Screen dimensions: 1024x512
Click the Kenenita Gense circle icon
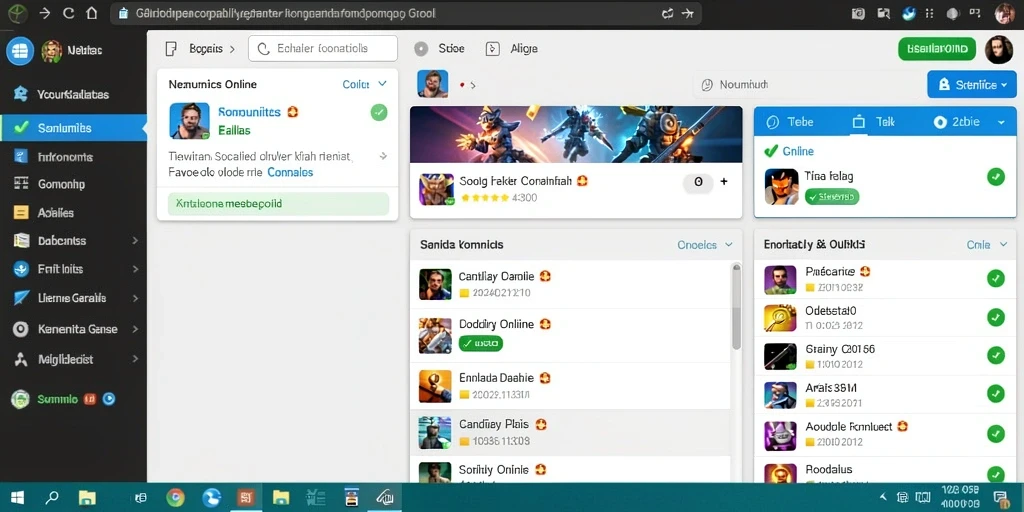20,329
